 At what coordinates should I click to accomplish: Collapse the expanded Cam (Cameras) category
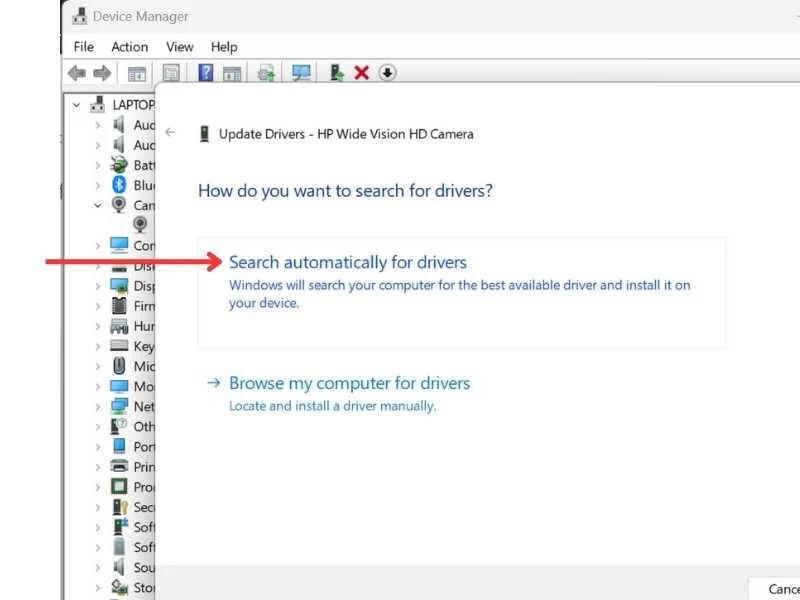[97, 206]
